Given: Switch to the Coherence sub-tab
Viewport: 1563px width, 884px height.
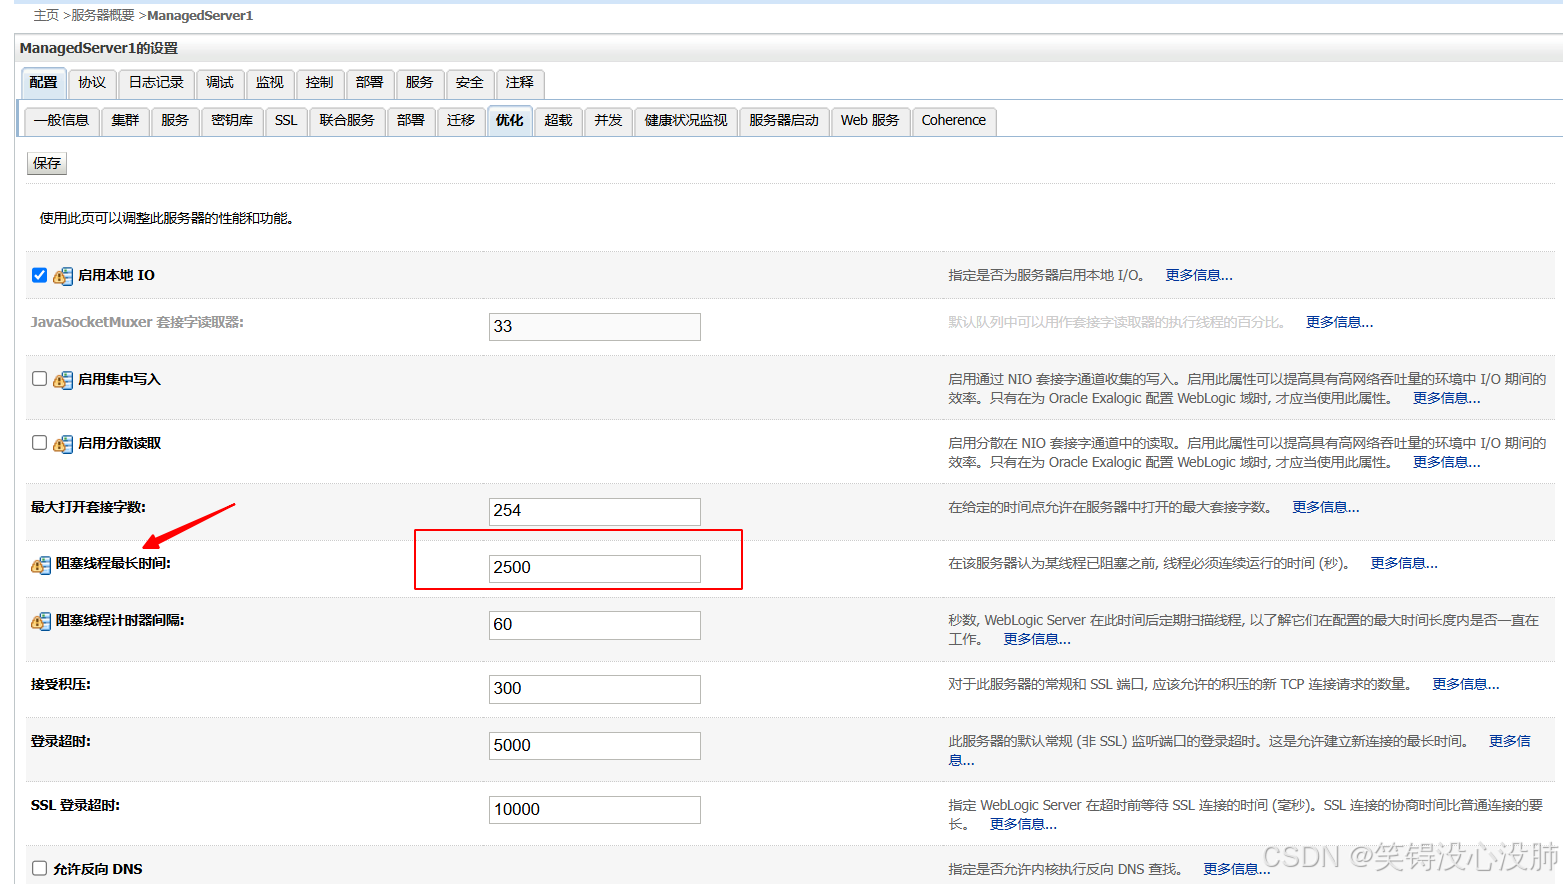Looking at the screenshot, I should pyautogui.click(x=953, y=120).
